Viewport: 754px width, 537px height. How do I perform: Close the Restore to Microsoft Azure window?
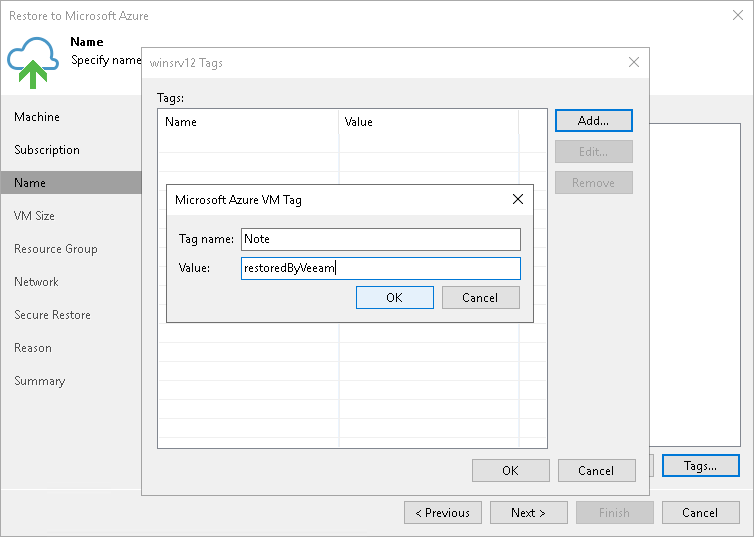(x=738, y=15)
